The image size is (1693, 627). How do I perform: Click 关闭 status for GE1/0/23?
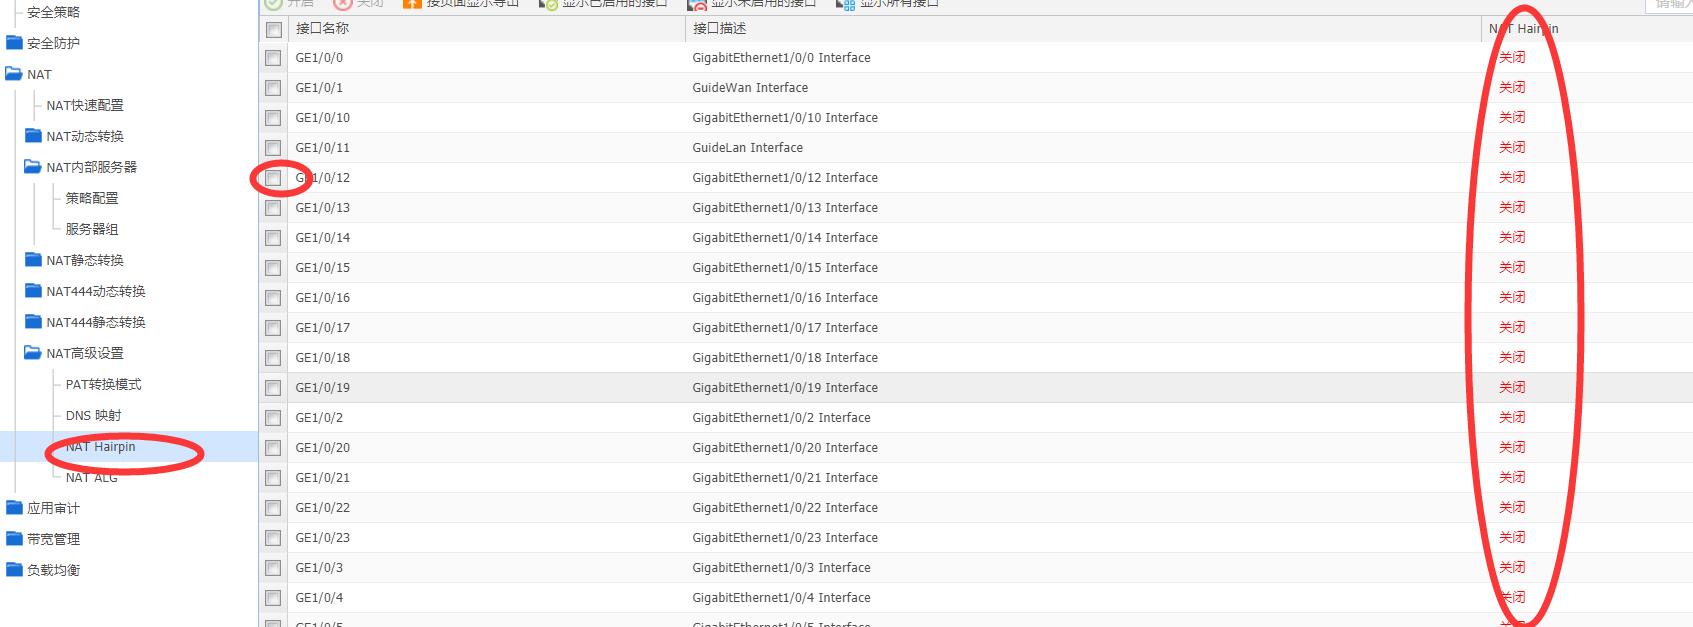tap(1512, 537)
